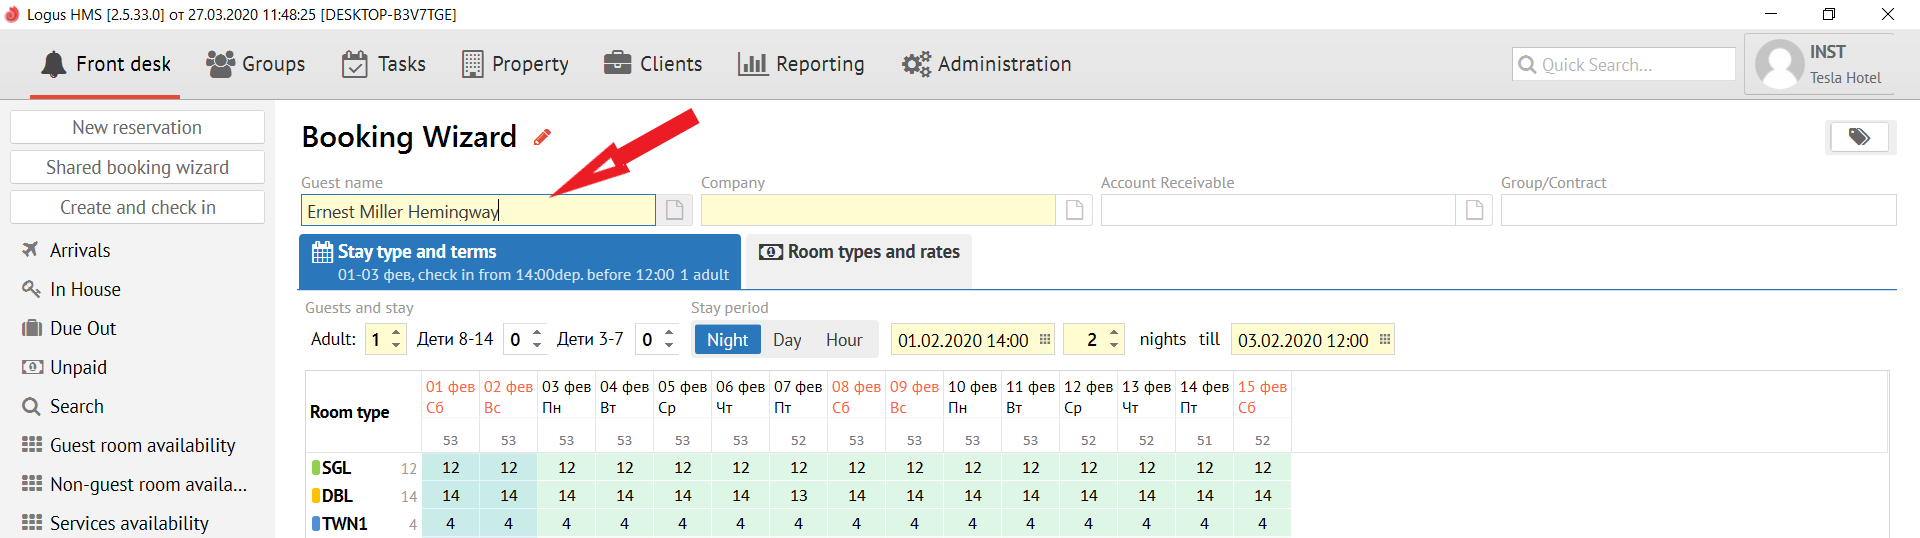1920x538 pixels.
Task: Switch stay period to Day
Action: tap(787, 340)
